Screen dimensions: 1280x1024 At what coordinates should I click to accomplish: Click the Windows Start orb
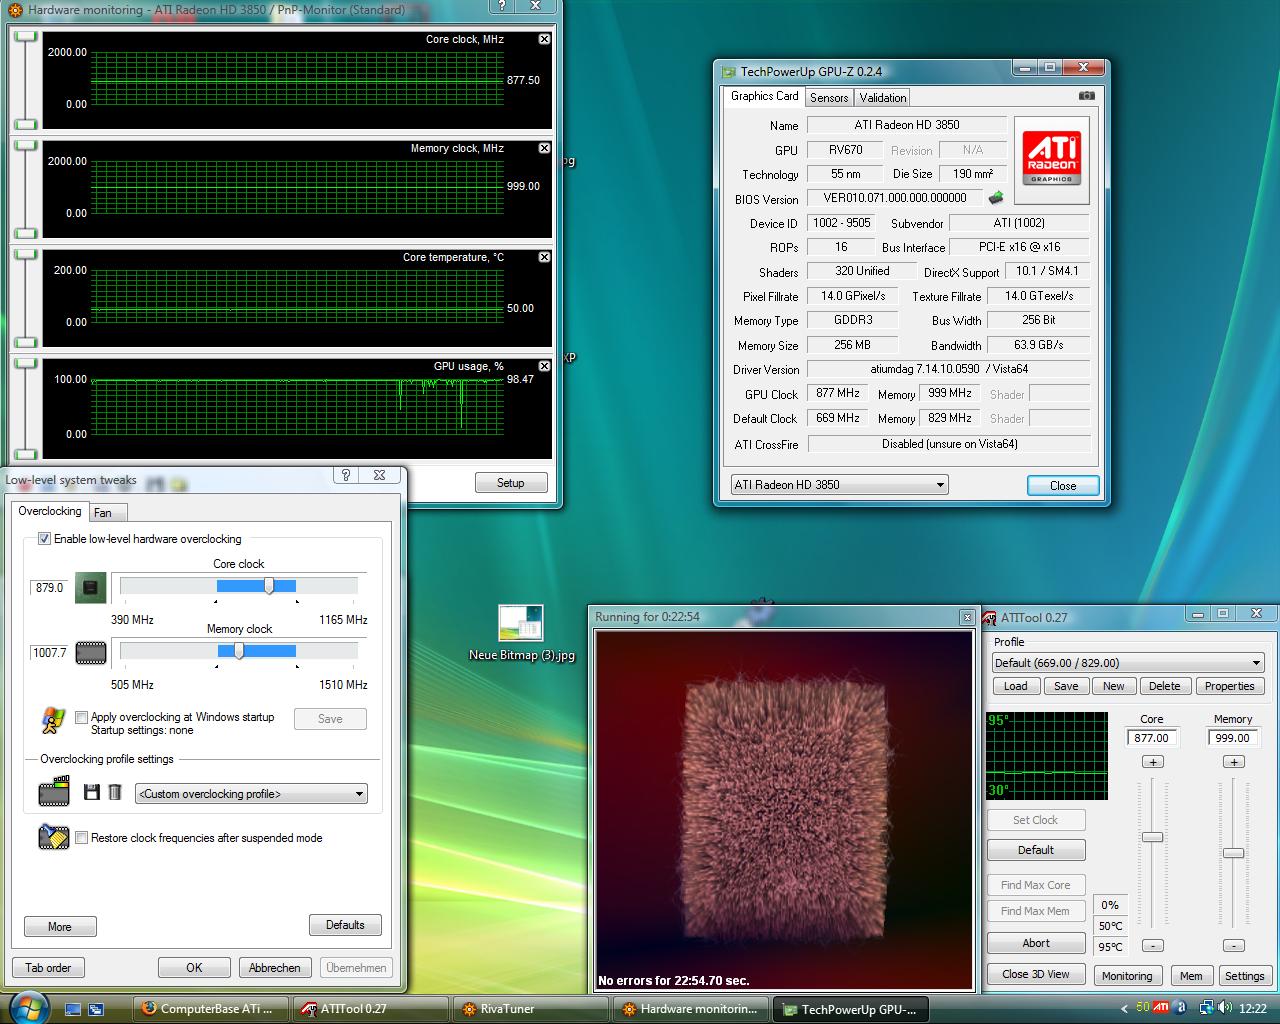[x=27, y=1006]
